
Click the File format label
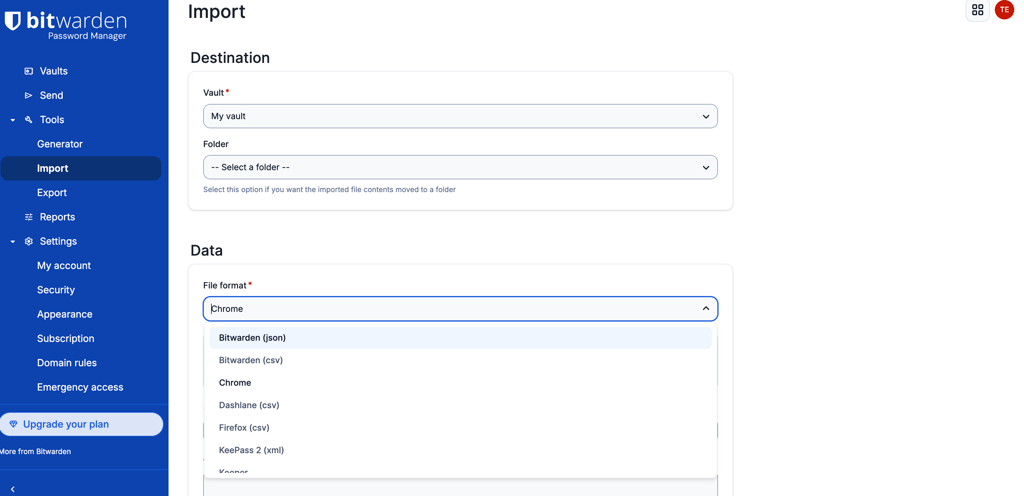pos(225,285)
